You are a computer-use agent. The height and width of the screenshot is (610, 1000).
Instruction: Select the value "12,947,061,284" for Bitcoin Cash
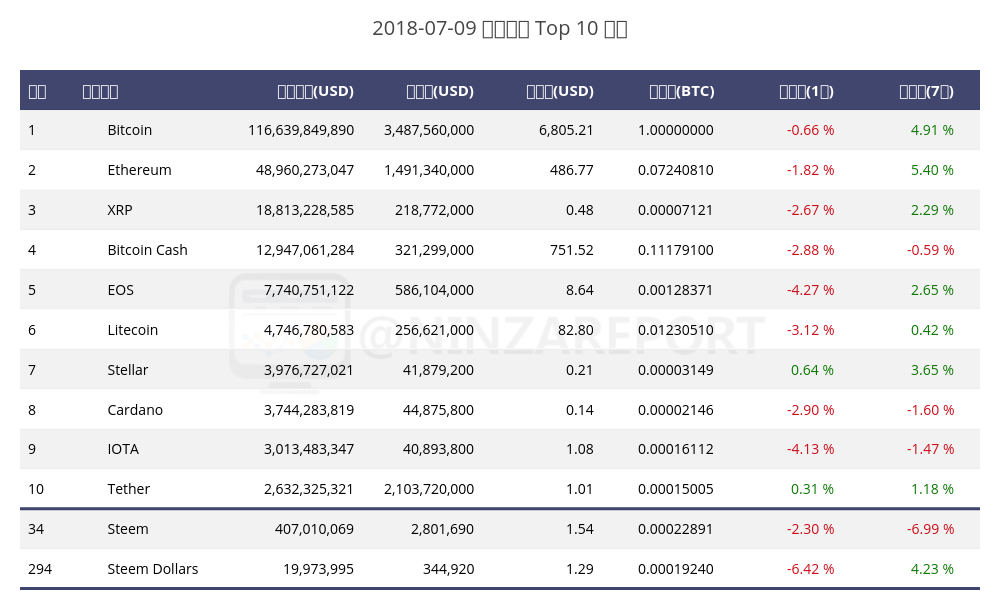point(305,250)
